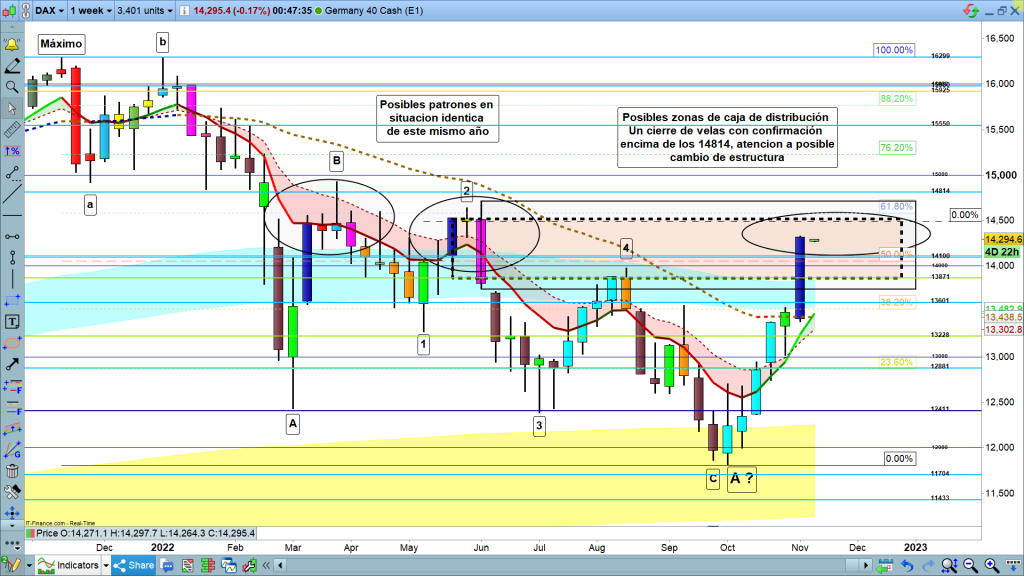
Task: Click the trash bin delete icon
Action: tap(12, 470)
